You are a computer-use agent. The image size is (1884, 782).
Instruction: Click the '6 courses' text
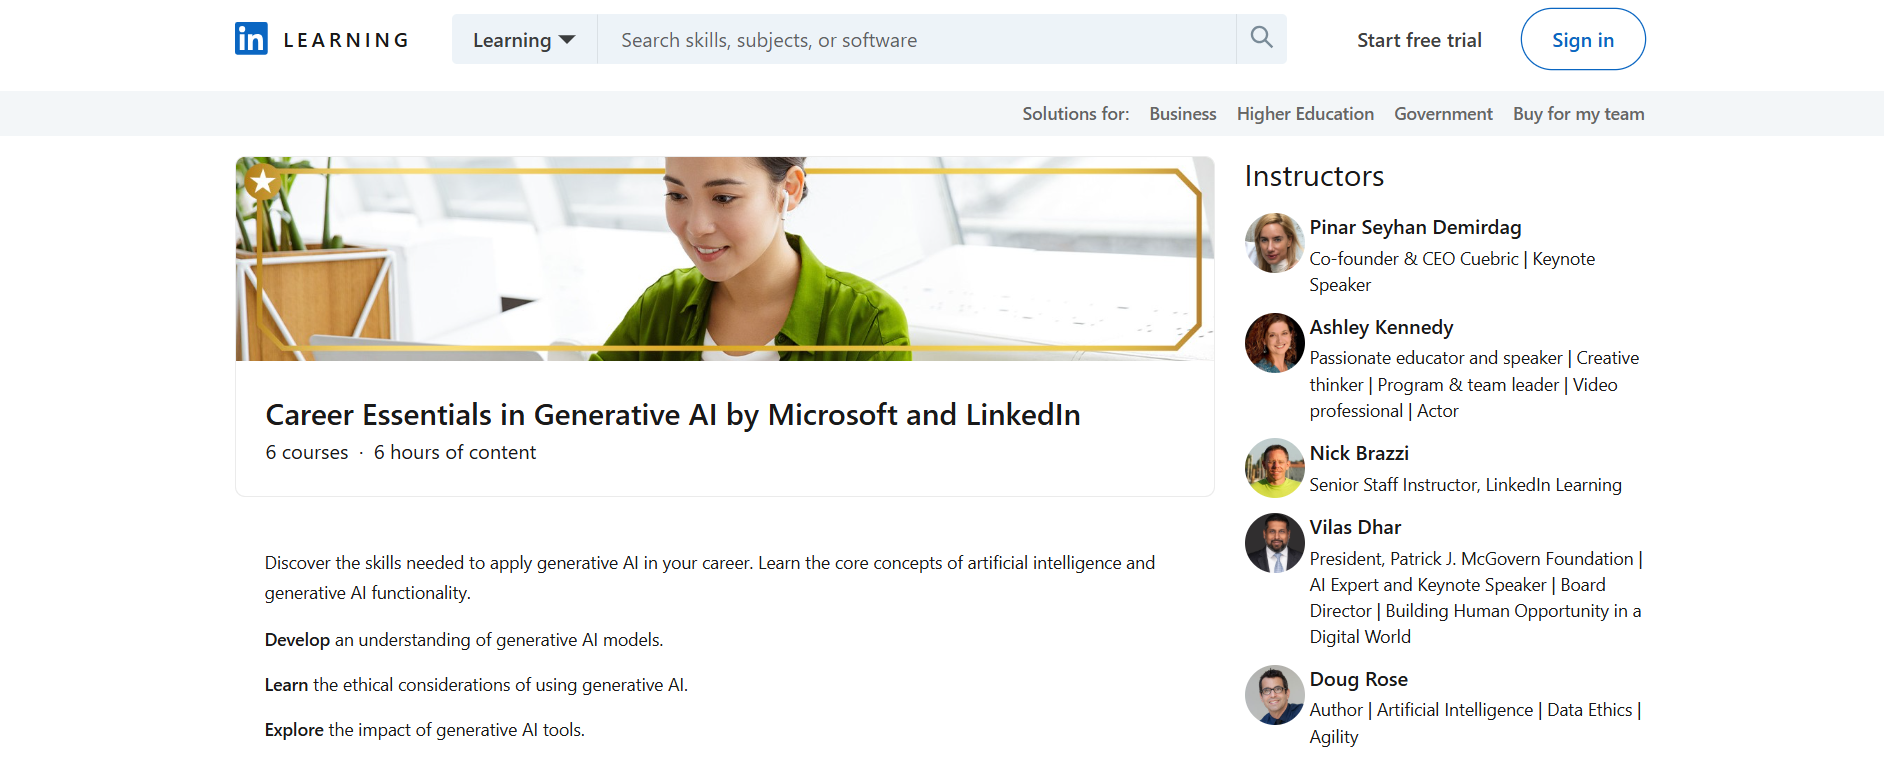point(307,452)
